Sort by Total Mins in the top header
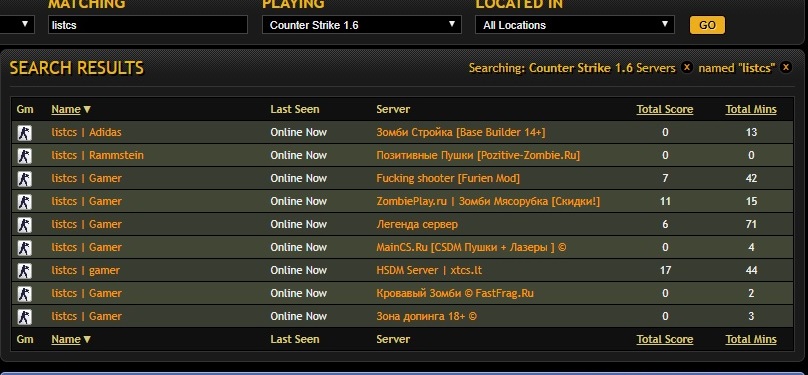 click(x=751, y=109)
